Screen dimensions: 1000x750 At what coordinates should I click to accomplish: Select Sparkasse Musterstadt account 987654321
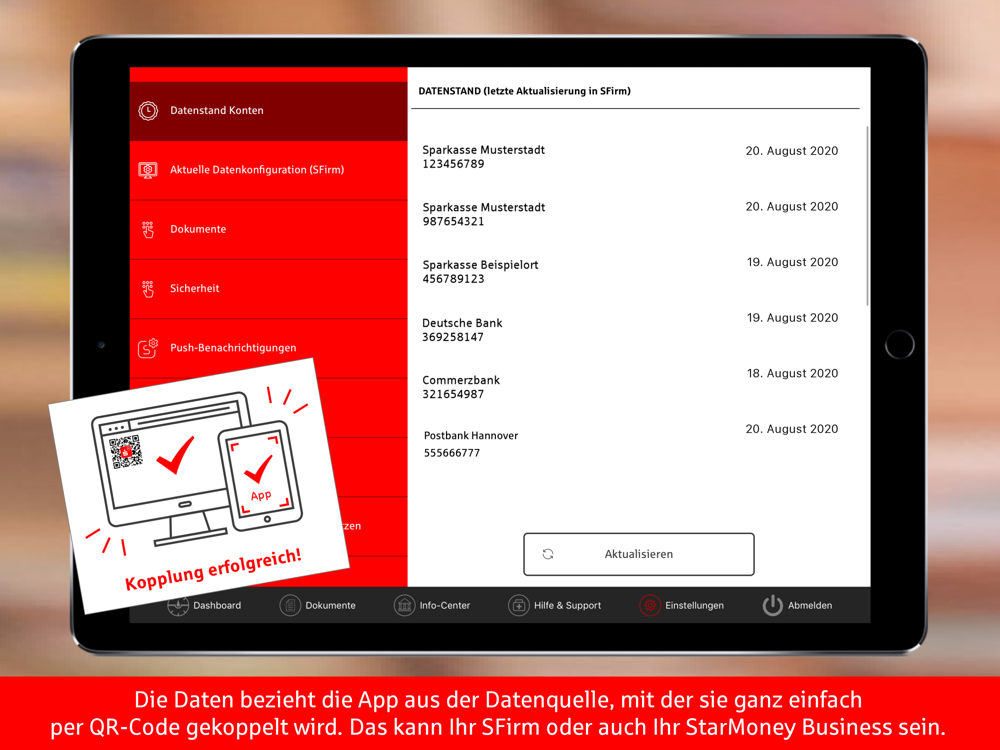tap(630, 214)
